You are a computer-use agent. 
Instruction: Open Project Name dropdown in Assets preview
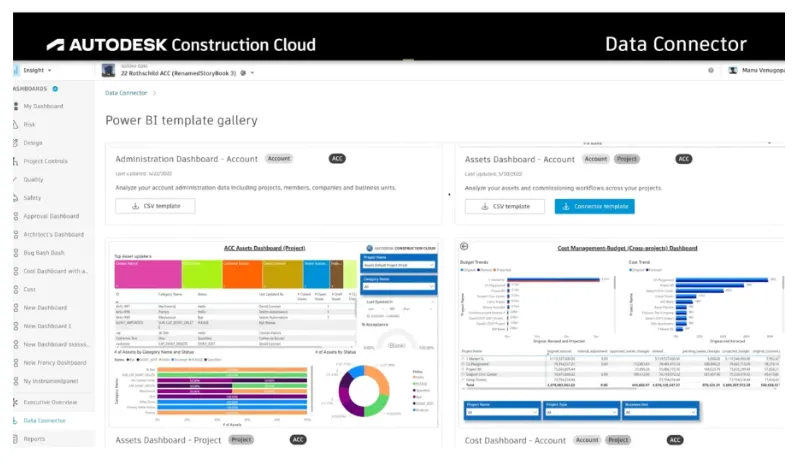399,265
